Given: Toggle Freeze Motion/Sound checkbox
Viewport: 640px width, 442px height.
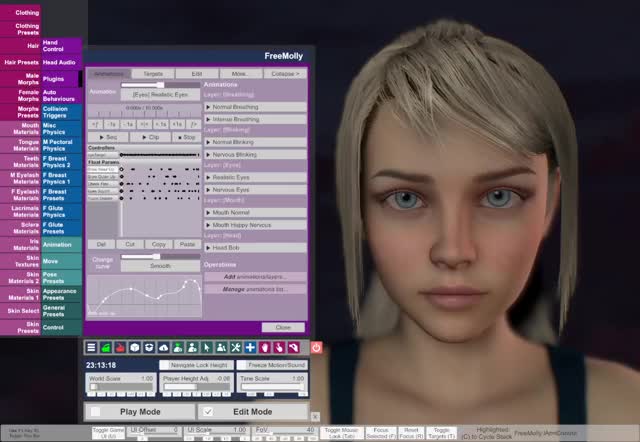Looking at the screenshot, I should (242, 365).
